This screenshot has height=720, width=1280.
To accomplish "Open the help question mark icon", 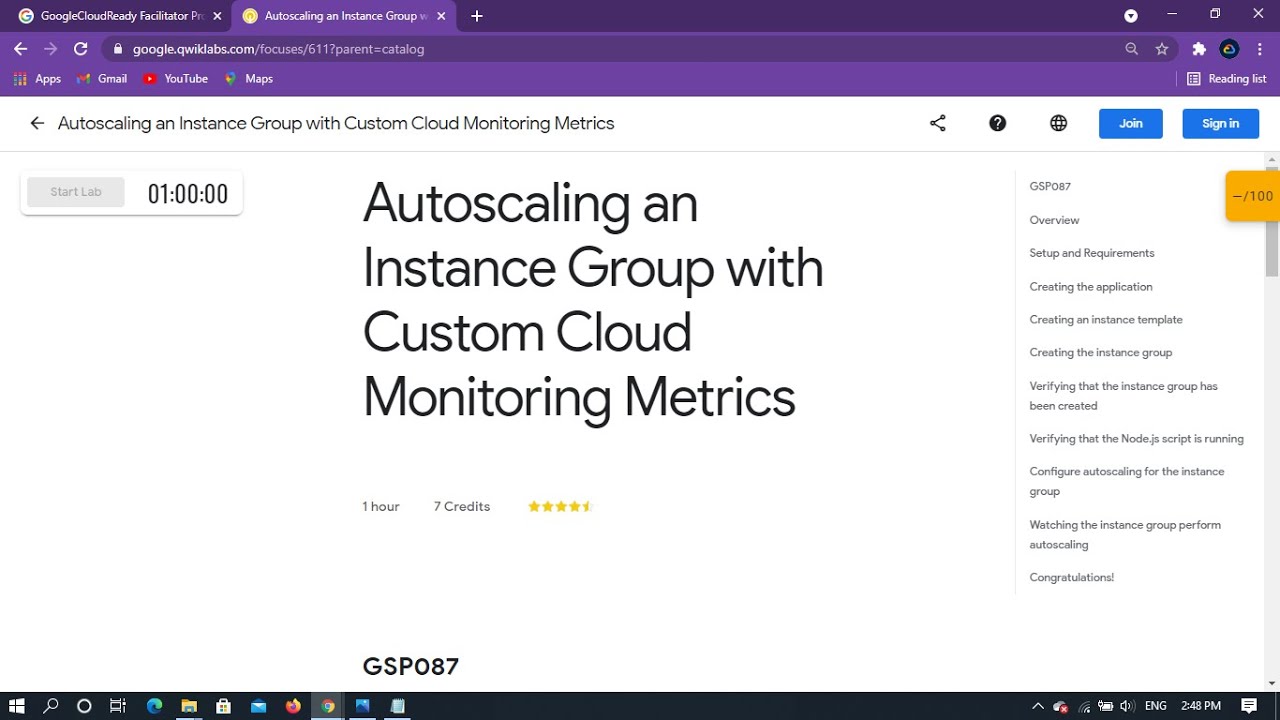I will (998, 123).
